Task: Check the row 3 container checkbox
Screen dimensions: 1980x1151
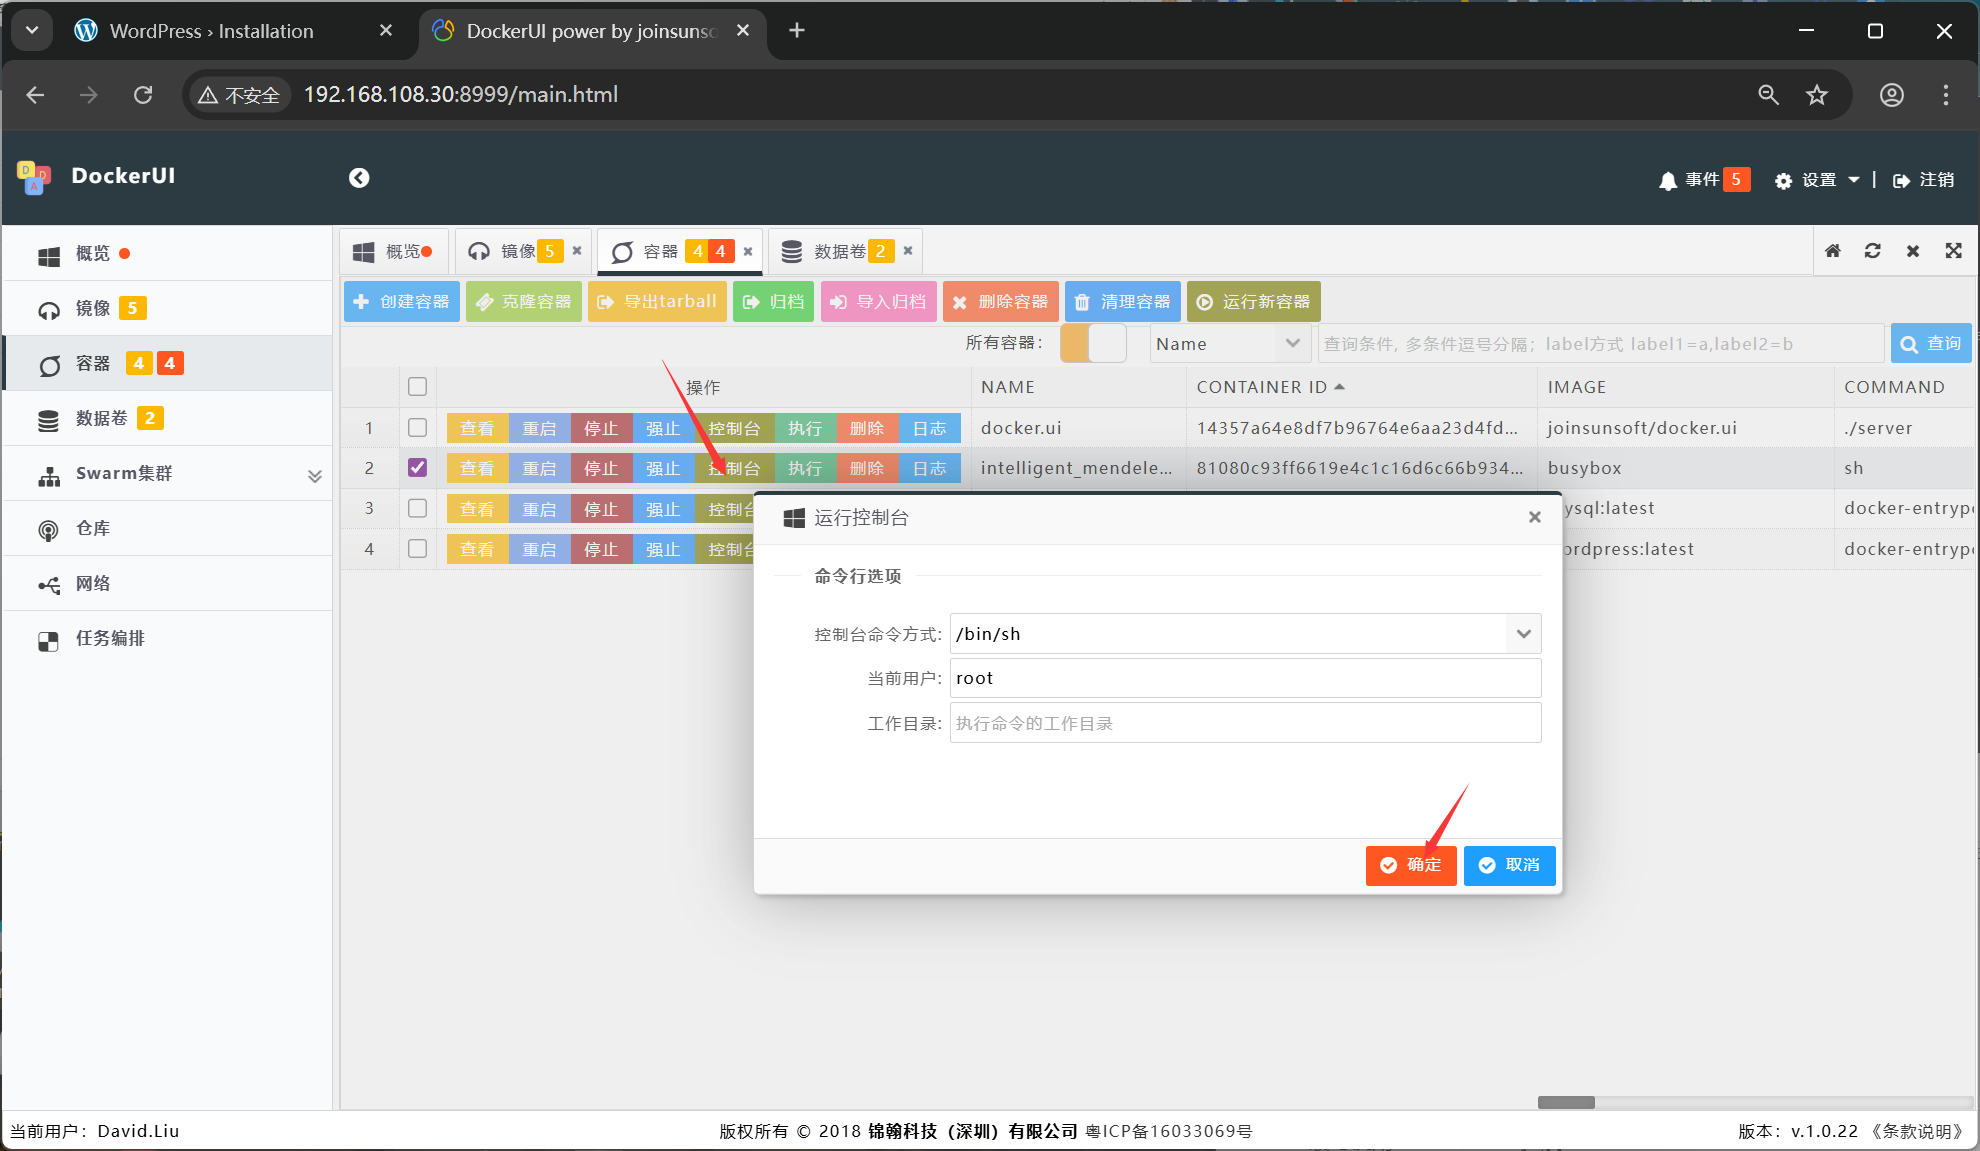Action: 418,509
